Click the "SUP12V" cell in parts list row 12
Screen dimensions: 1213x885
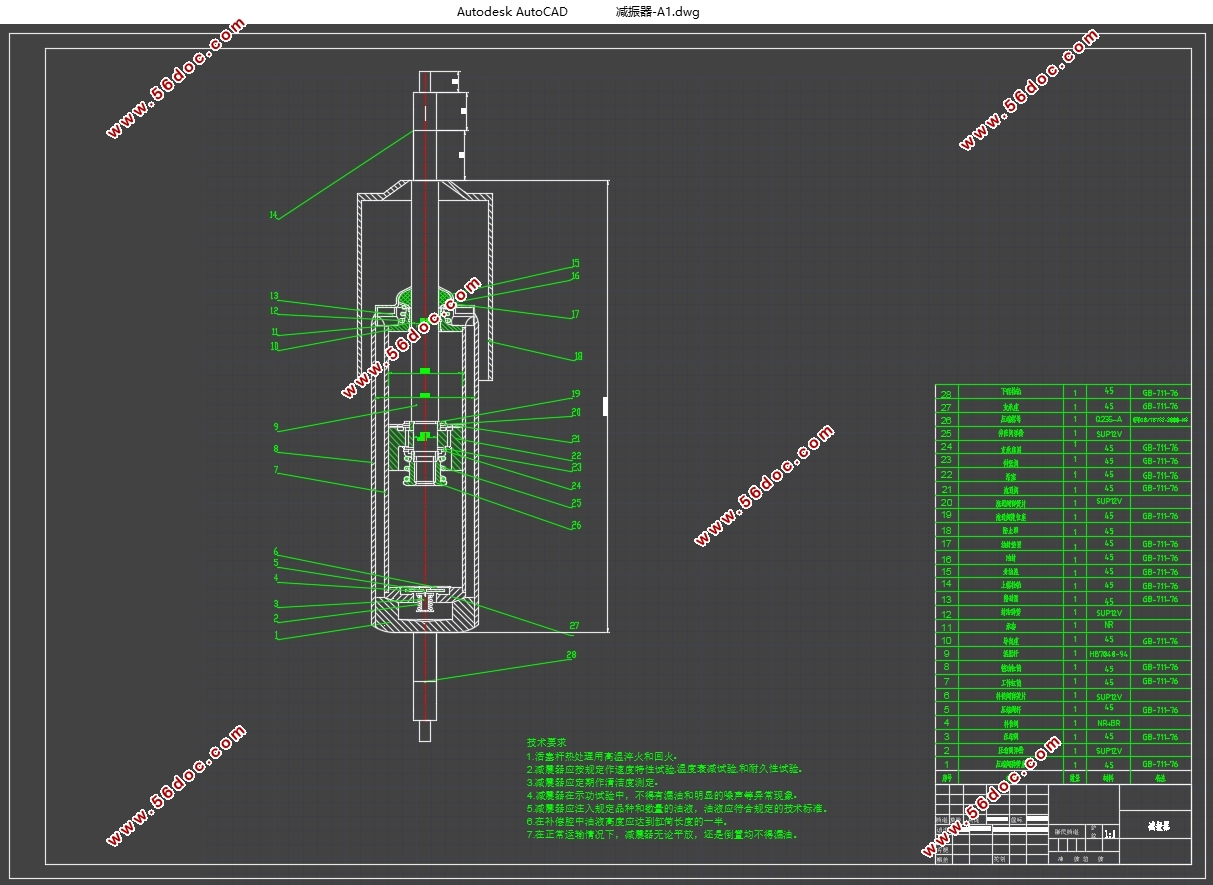[x=1108, y=613]
